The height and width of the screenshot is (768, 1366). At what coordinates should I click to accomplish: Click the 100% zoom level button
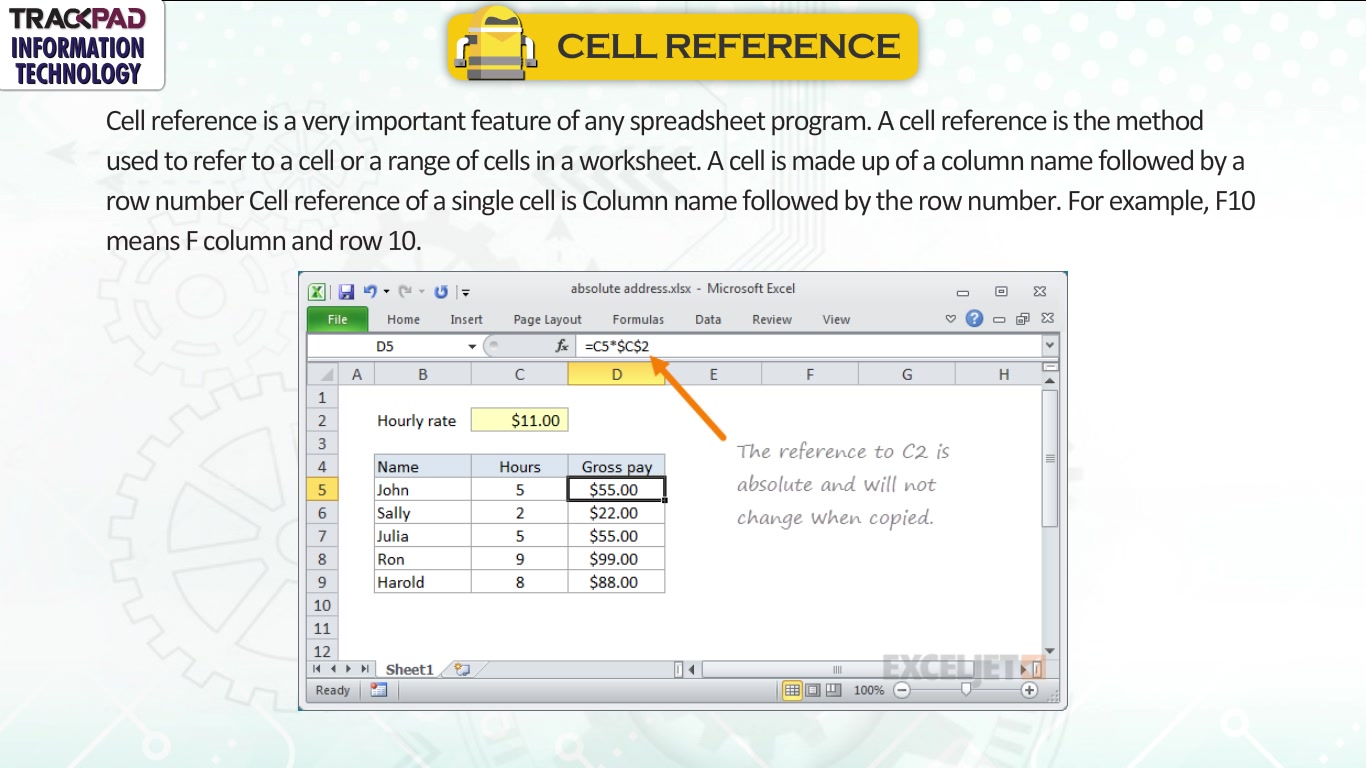(x=869, y=690)
